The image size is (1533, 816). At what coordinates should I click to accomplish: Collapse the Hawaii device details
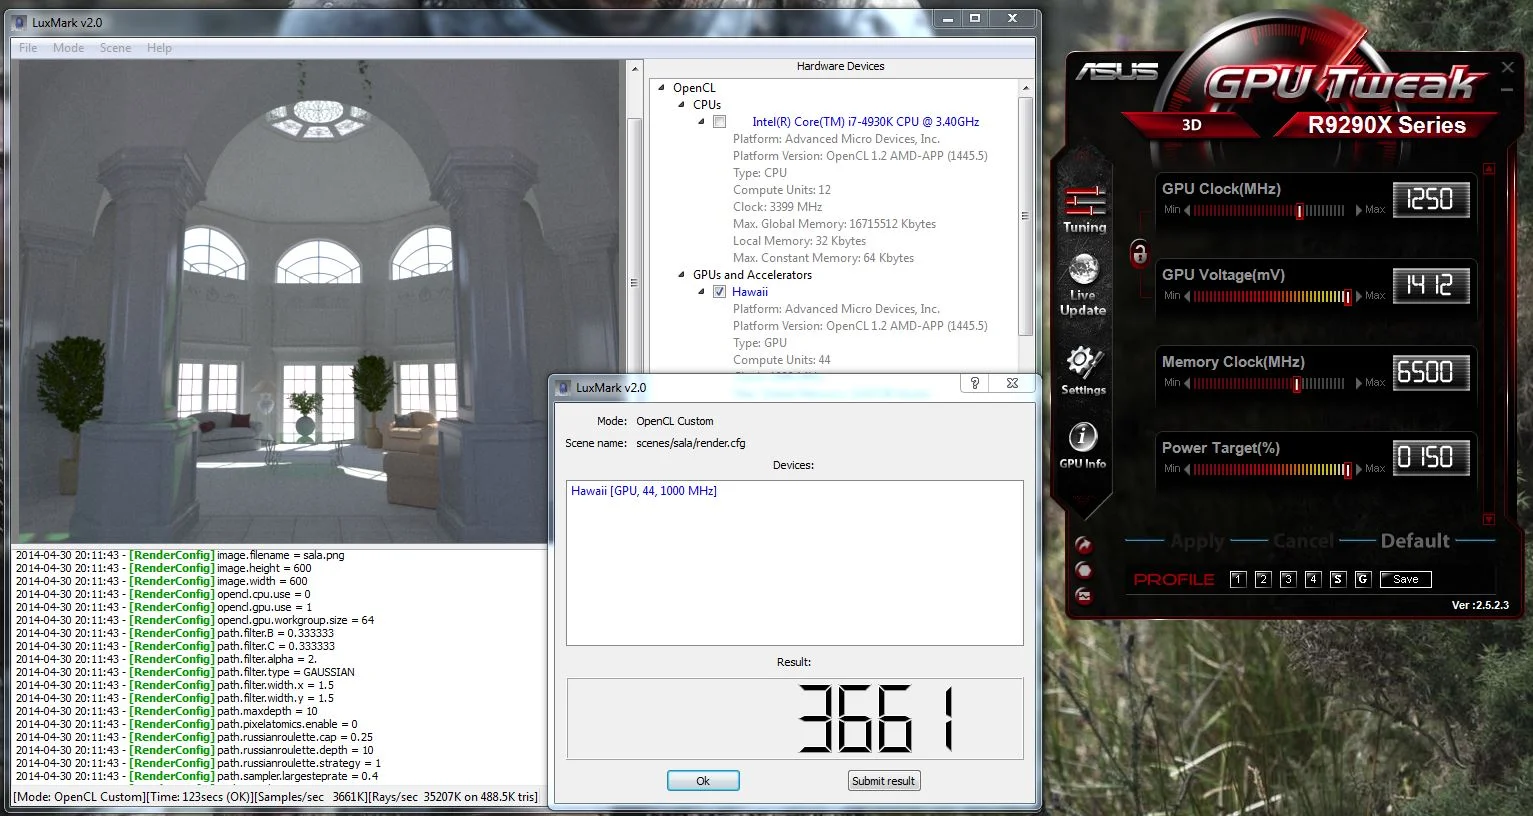[x=701, y=292]
